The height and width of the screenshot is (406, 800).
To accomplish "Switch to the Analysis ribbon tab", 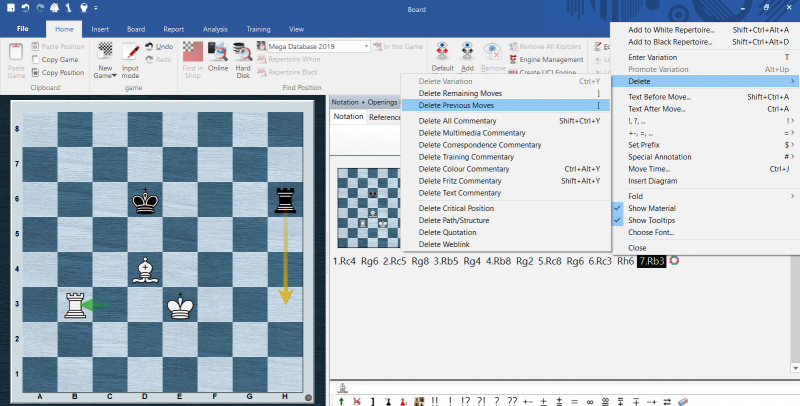I will [x=215, y=29].
